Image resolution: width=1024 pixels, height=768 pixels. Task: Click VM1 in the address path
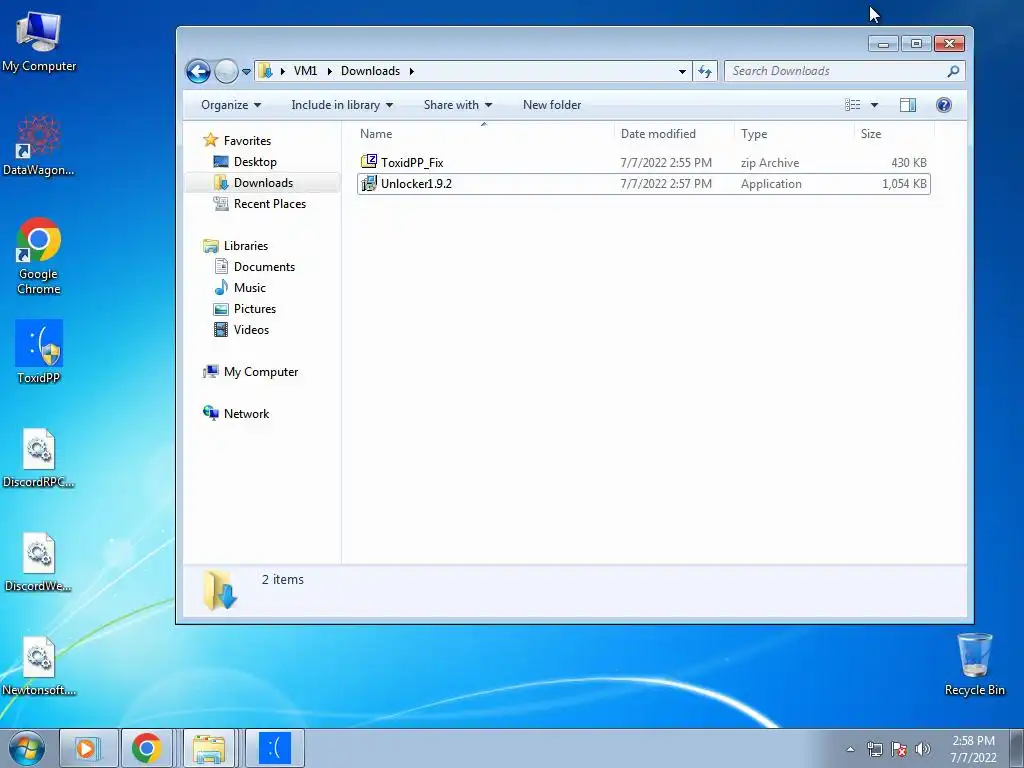[x=305, y=71]
